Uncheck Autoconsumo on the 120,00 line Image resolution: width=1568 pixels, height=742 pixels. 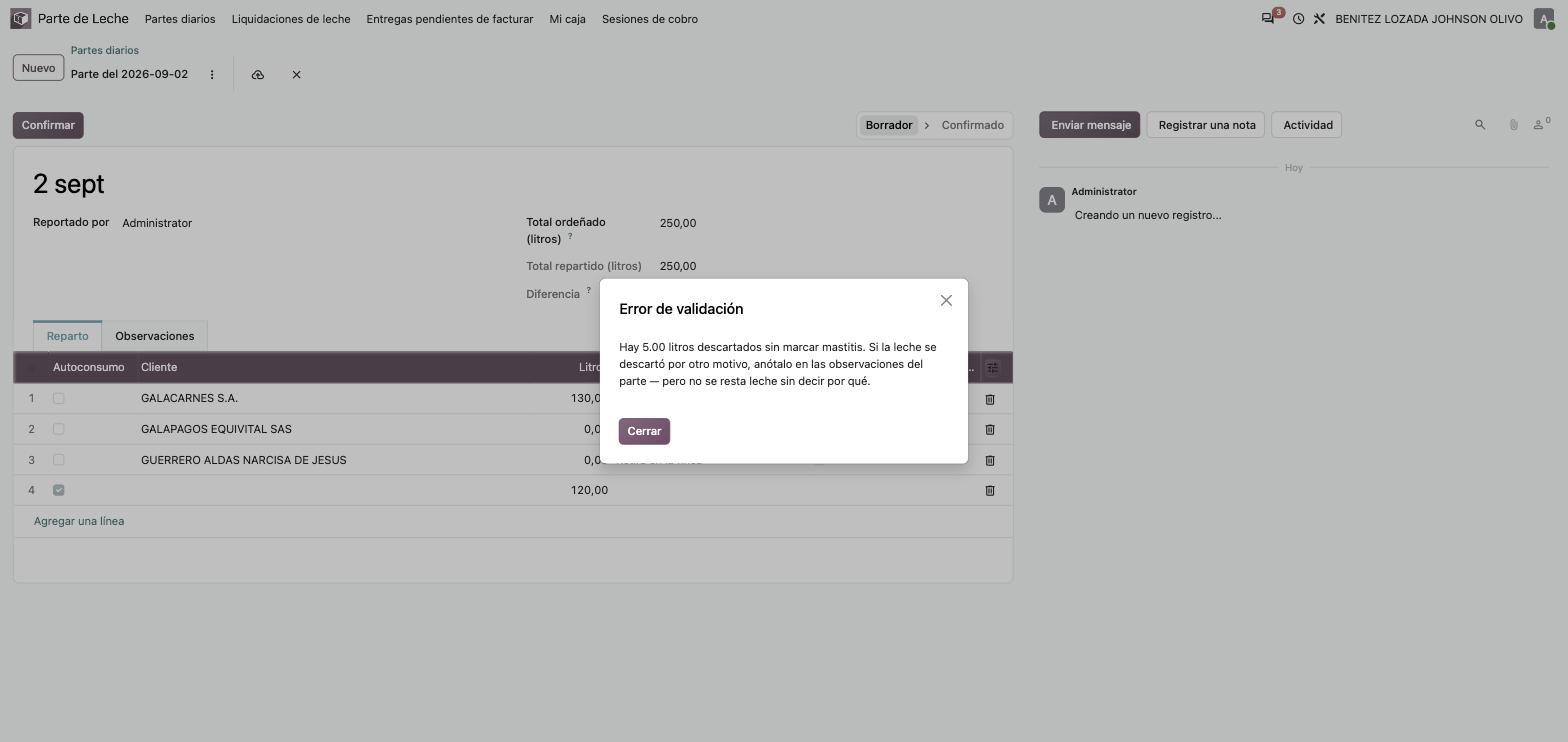click(59, 490)
